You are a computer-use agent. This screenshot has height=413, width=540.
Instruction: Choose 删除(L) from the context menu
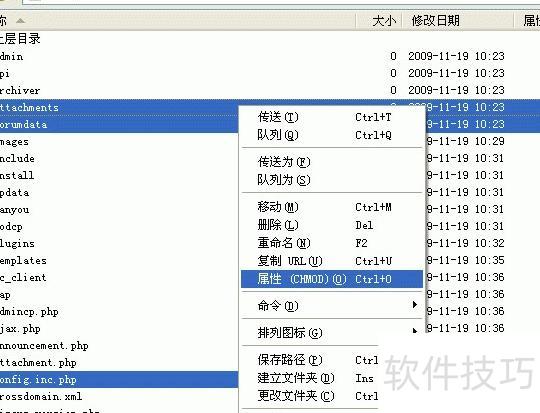pyautogui.click(x=332, y=225)
